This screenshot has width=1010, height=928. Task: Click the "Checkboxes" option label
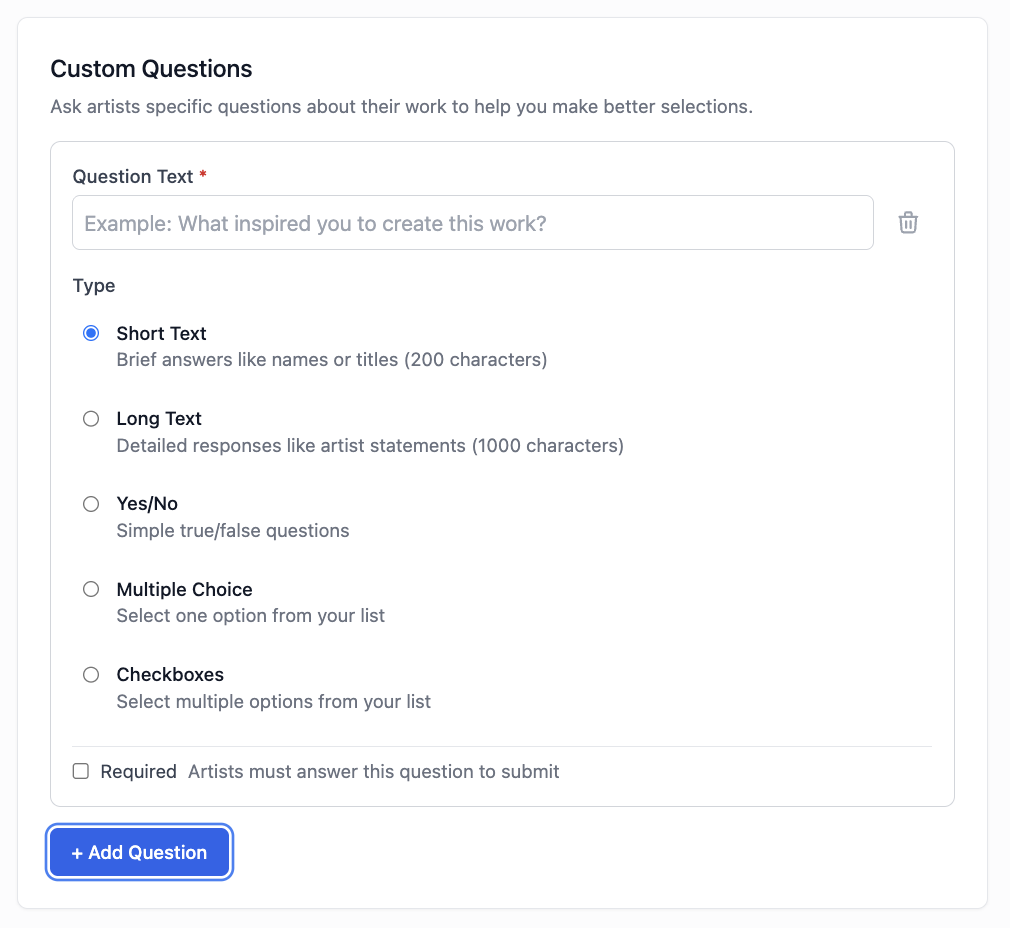pyautogui.click(x=170, y=675)
